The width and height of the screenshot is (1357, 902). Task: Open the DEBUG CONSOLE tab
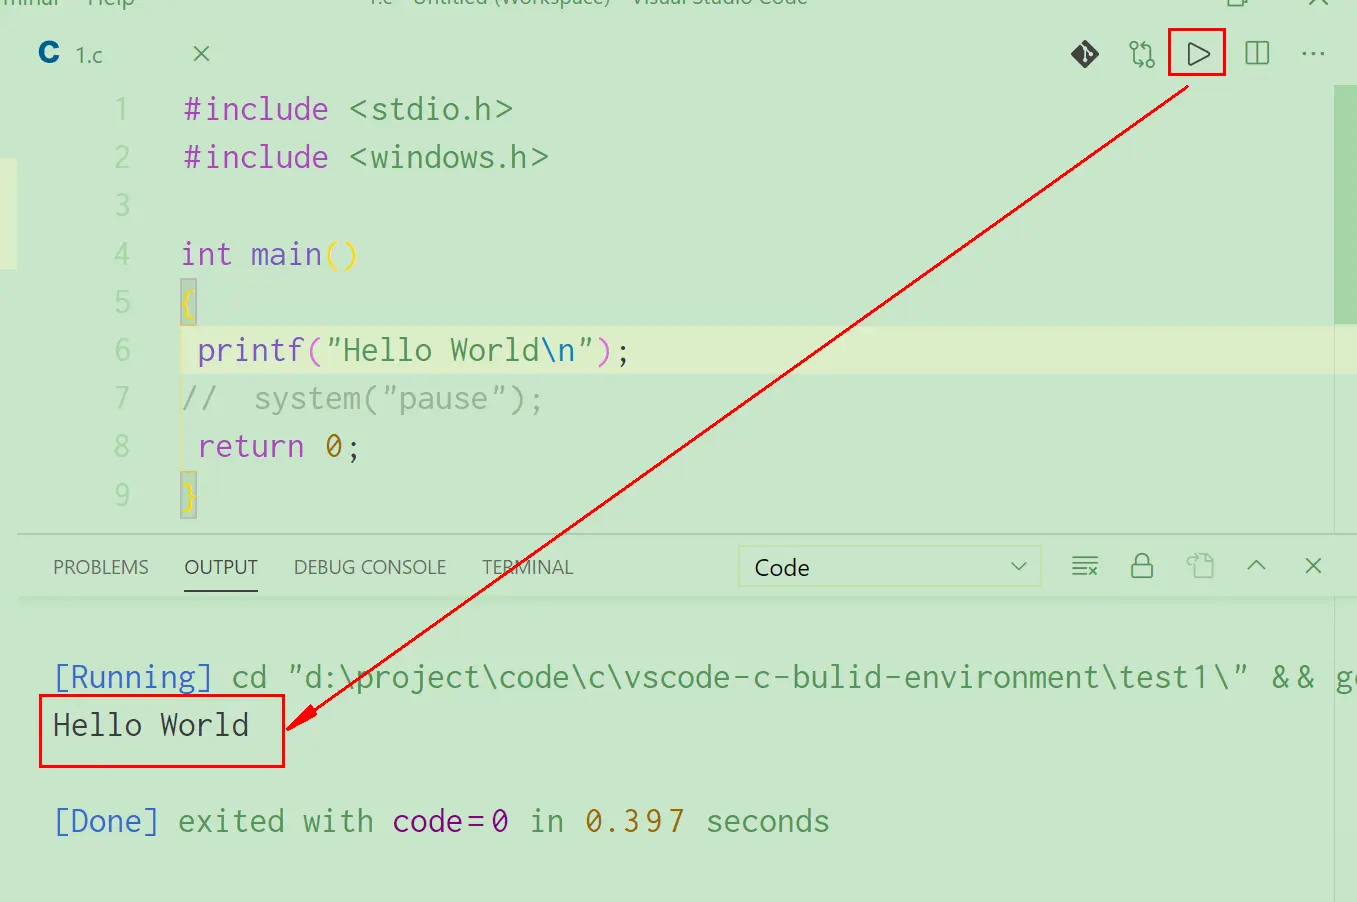369,567
